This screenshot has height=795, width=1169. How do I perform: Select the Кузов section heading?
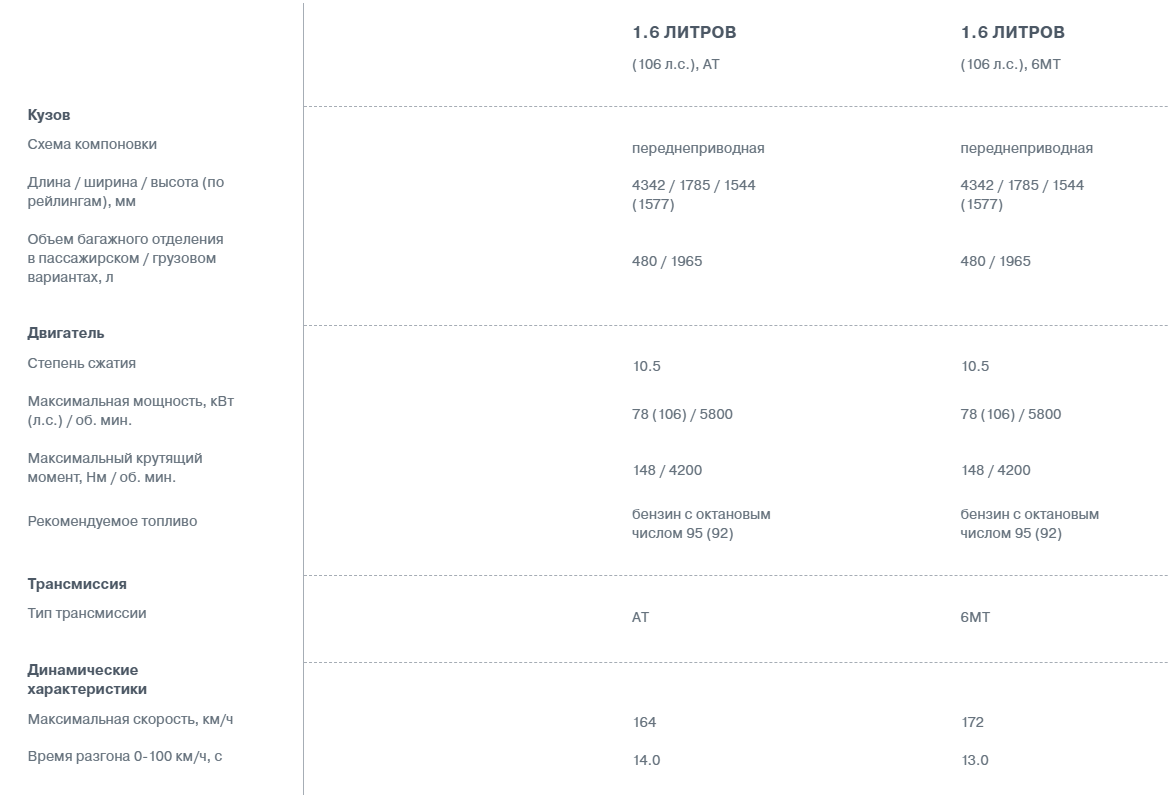pyautogui.click(x=49, y=115)
